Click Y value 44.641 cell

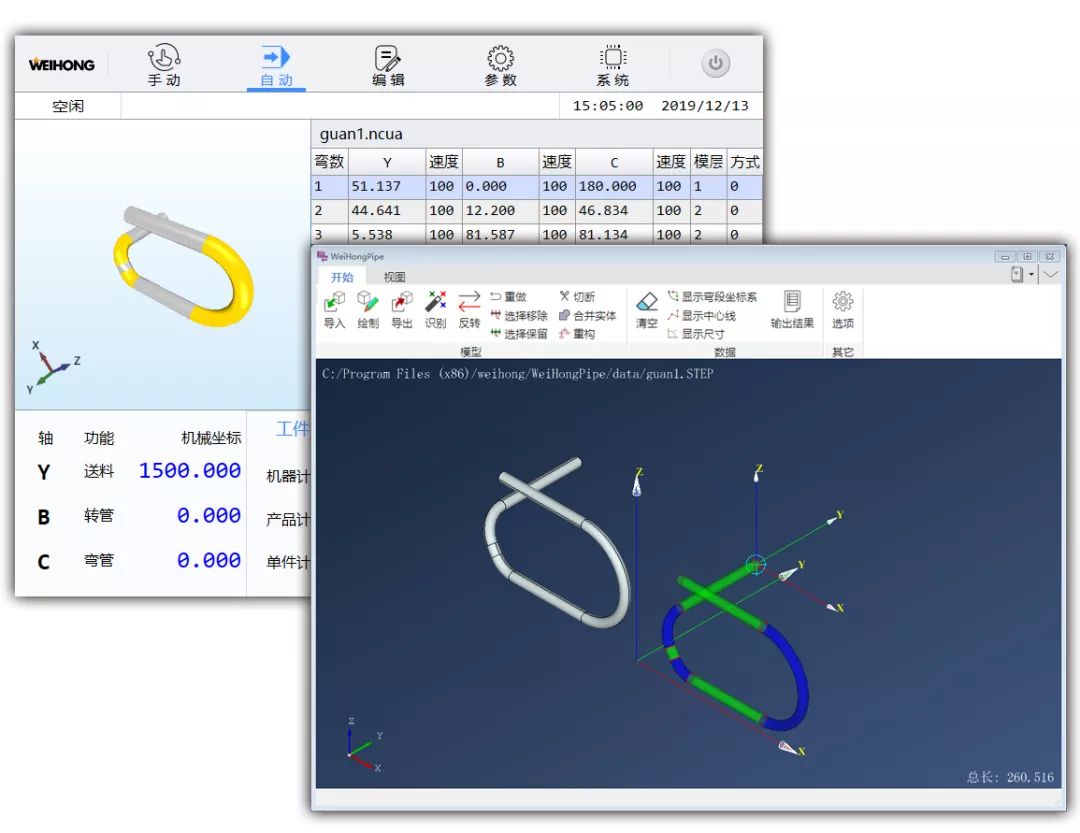click(x=387, y=210)
